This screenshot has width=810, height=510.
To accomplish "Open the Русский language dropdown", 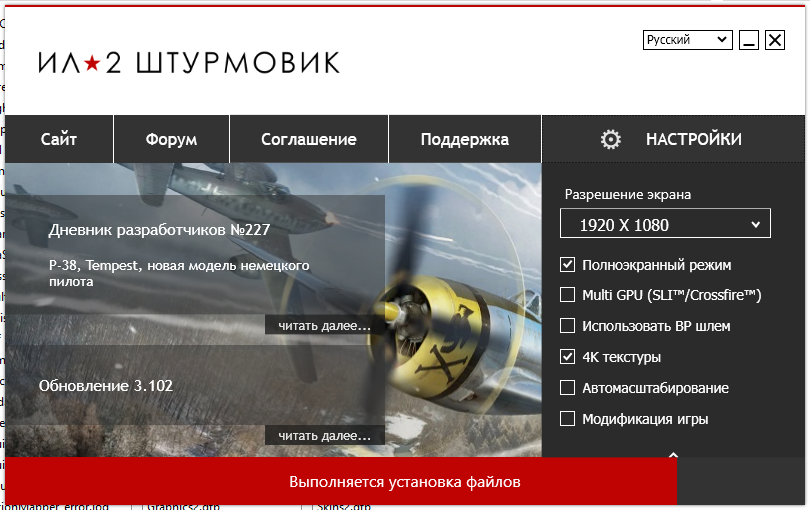I will tap(688, 40).
